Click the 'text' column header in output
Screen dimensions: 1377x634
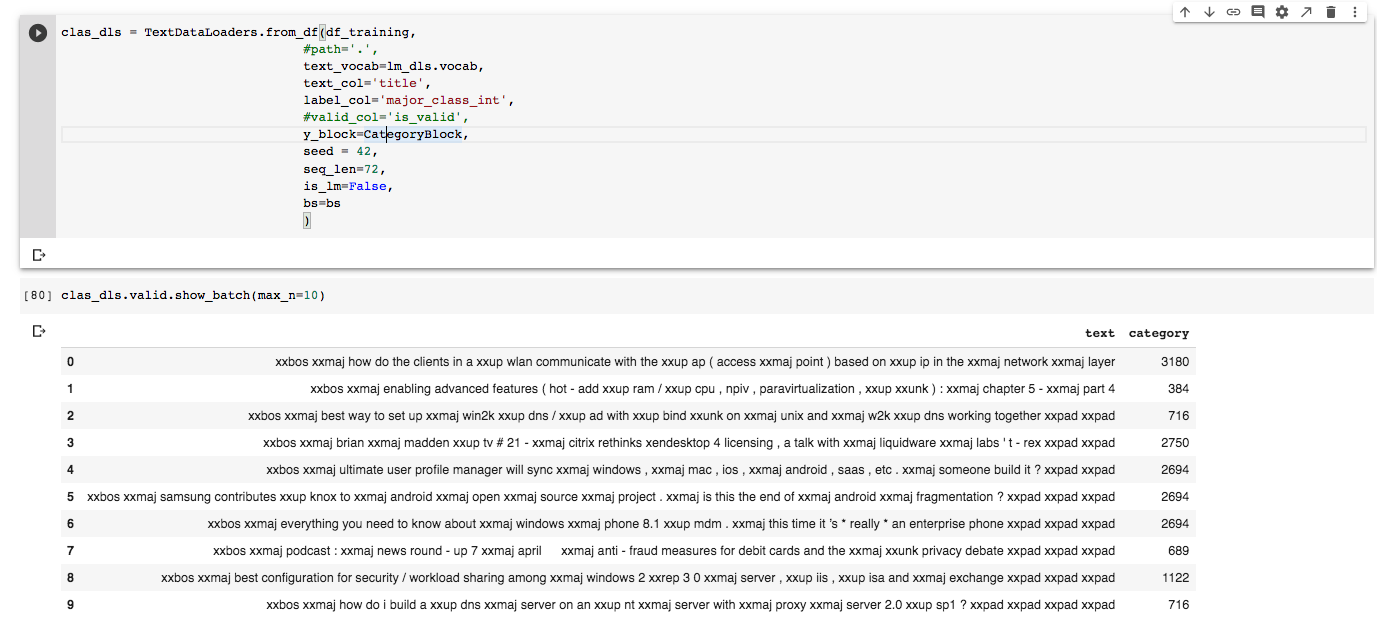tap(1099, 333)
